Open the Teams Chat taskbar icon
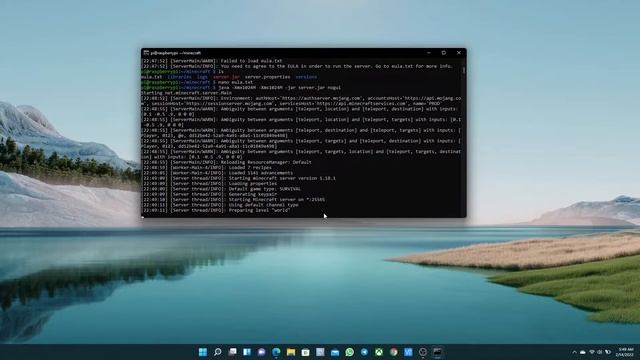The image size is (640, 360). tap(262, 352)
